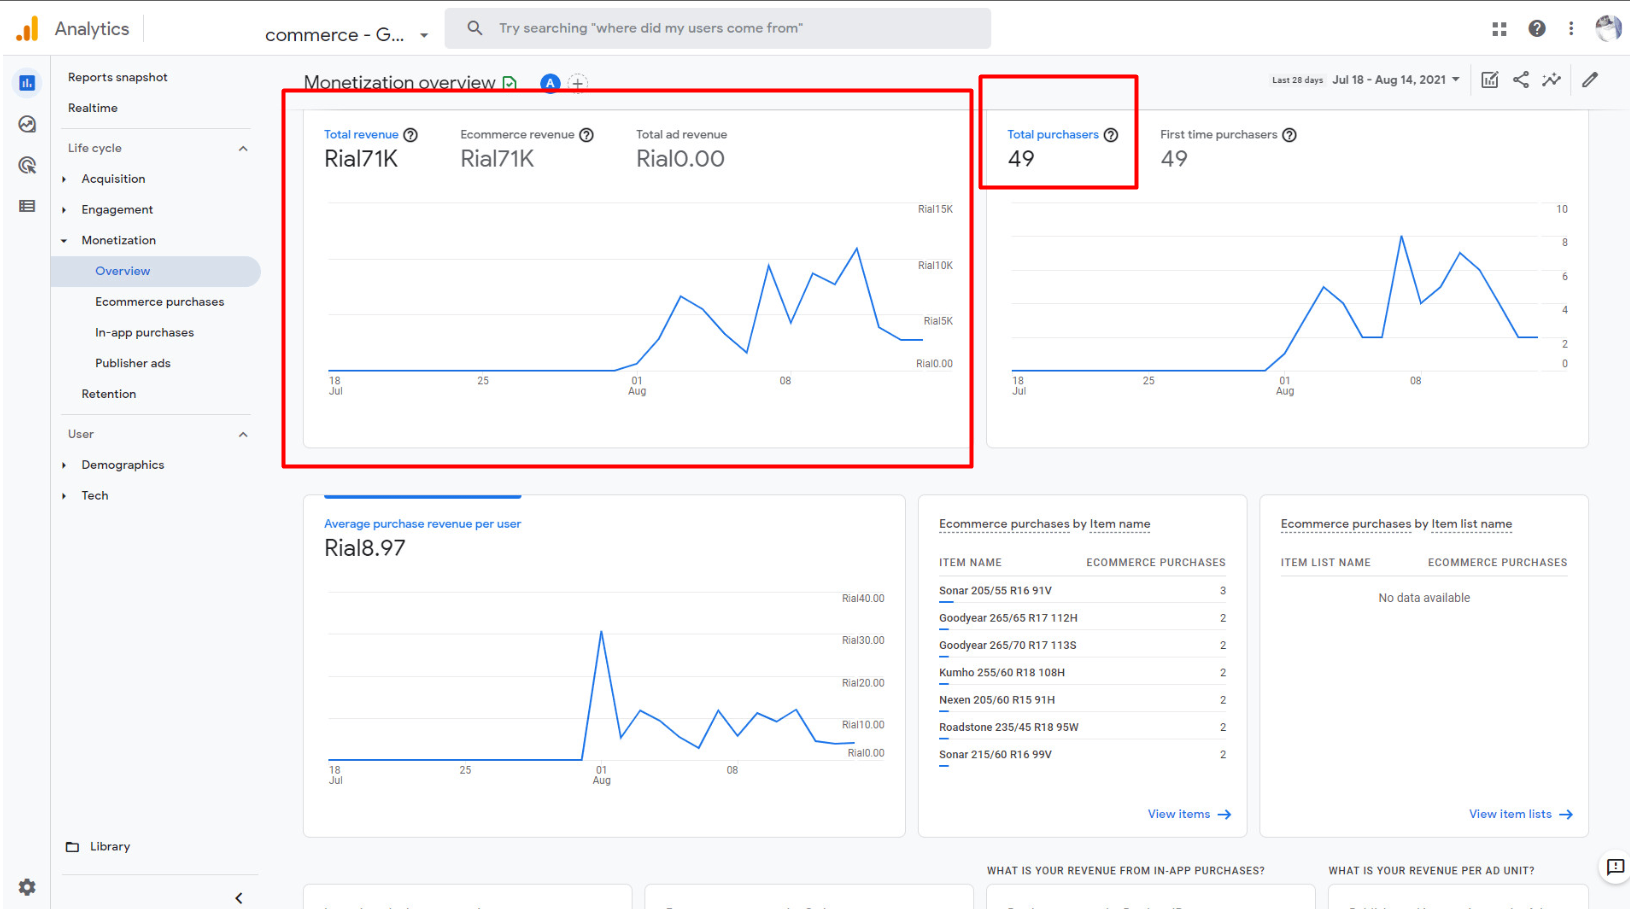Open the Retention report
This screenshot has height=909, width=1630.
(x=108, y=394)
